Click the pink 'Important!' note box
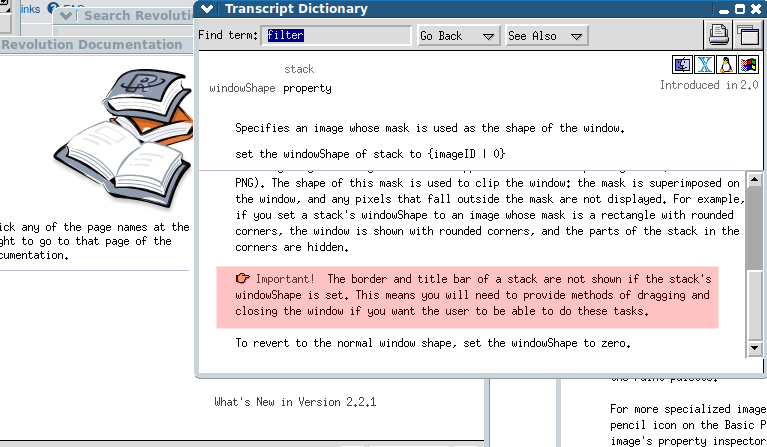The image size is (767, 447). [x=467, y=297]
